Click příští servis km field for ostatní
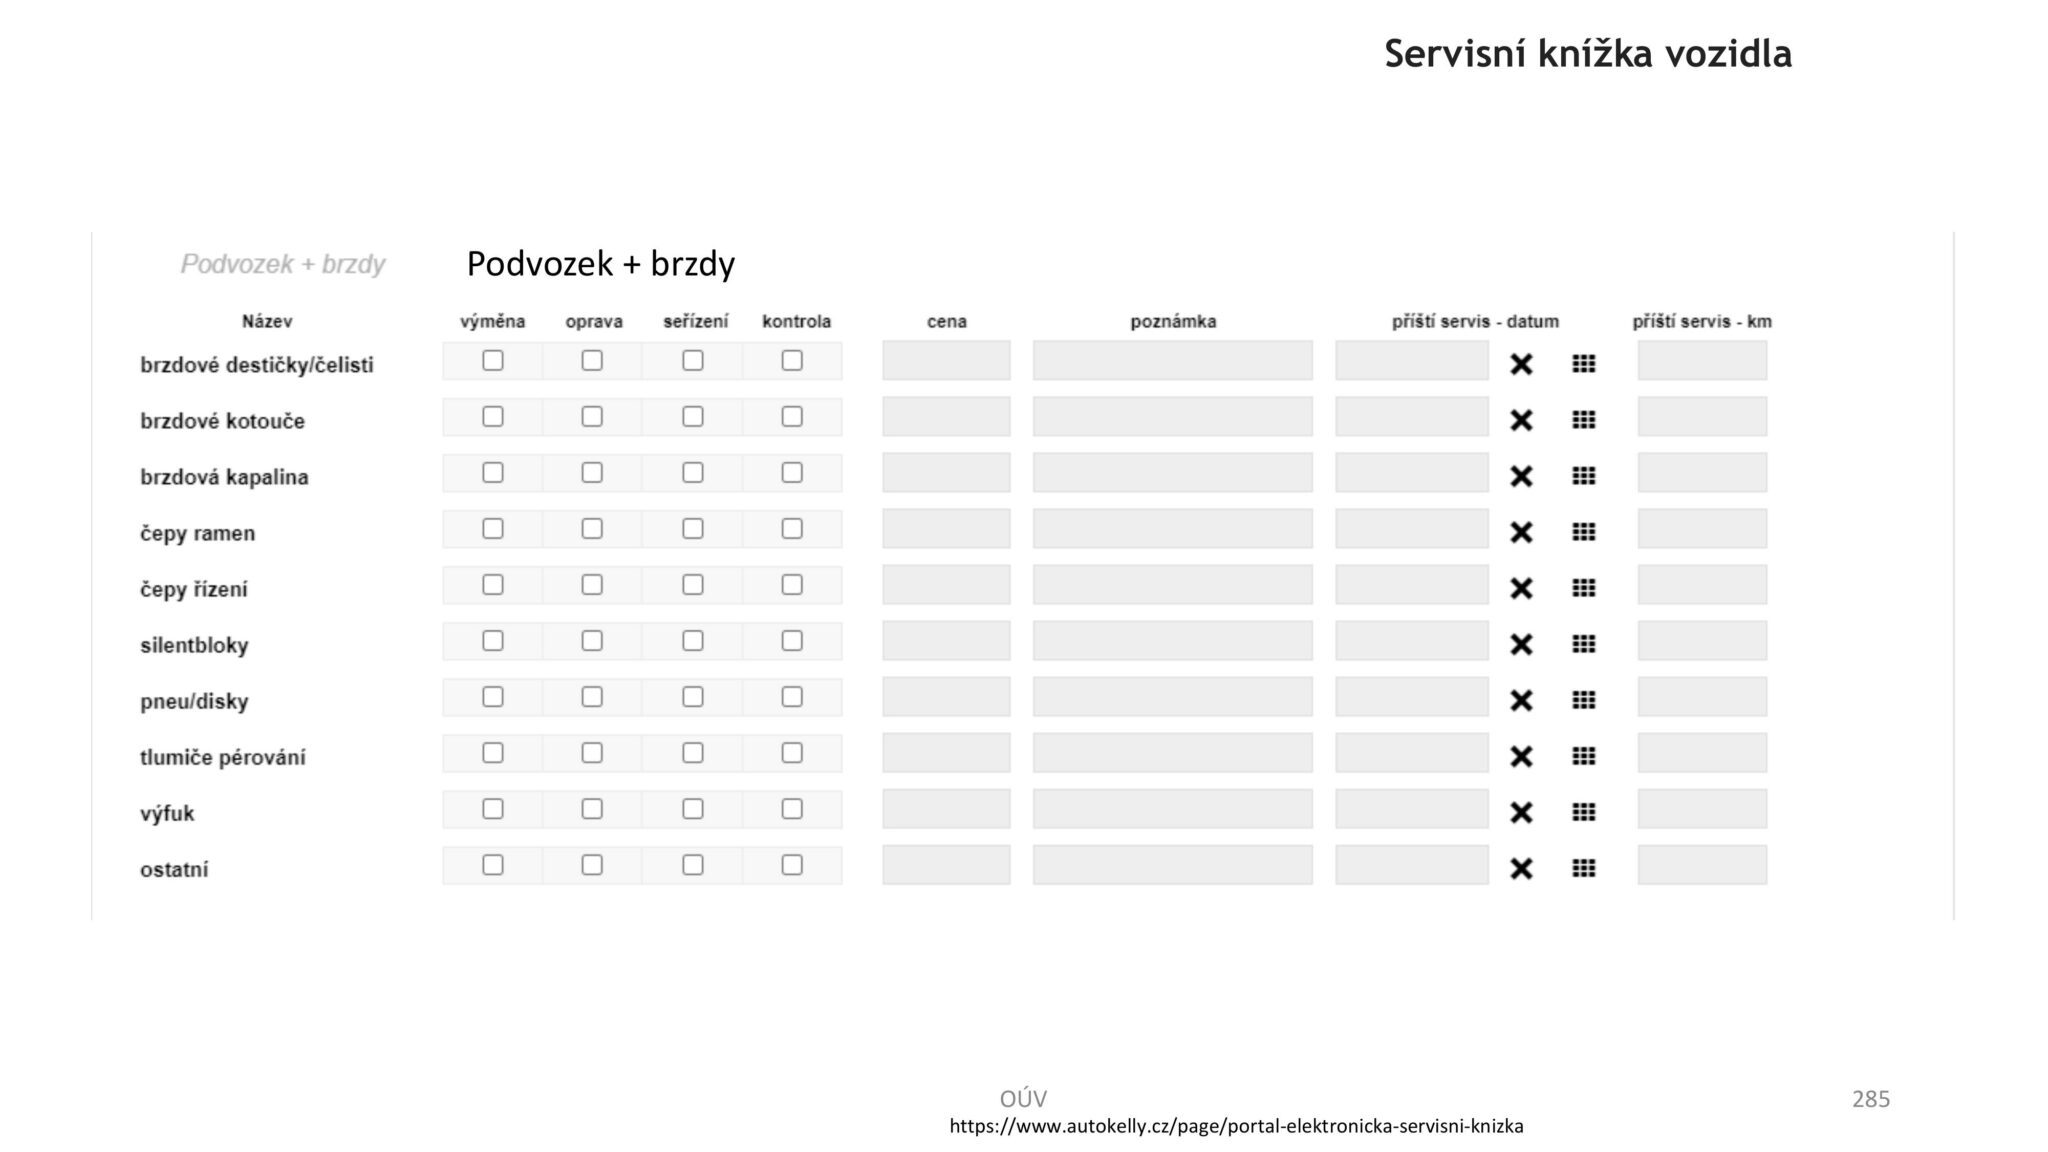This screenshot has height=1152, width=2048. 1702,865
